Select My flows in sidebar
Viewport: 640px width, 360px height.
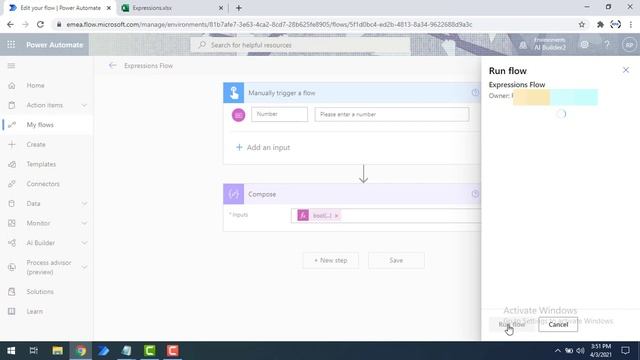point(40,125)
